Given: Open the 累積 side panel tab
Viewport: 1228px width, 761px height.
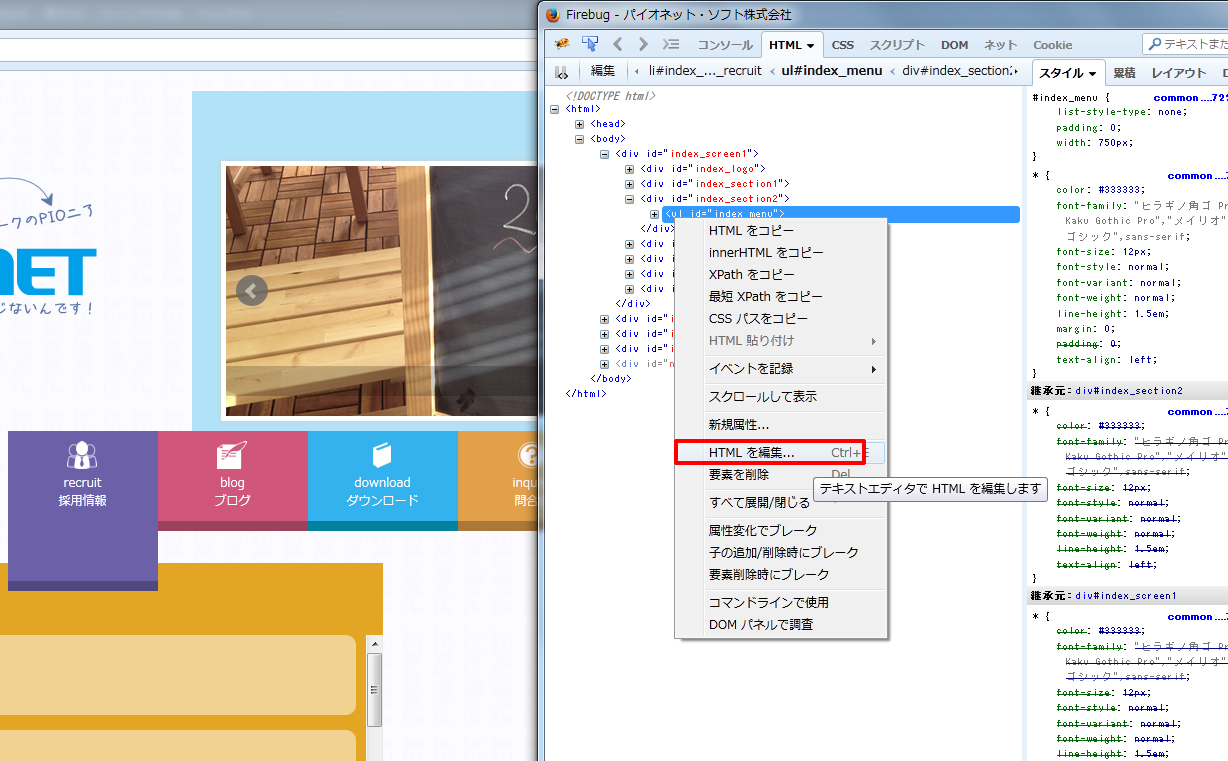Looking at the screenshot, I should 1124,73.
